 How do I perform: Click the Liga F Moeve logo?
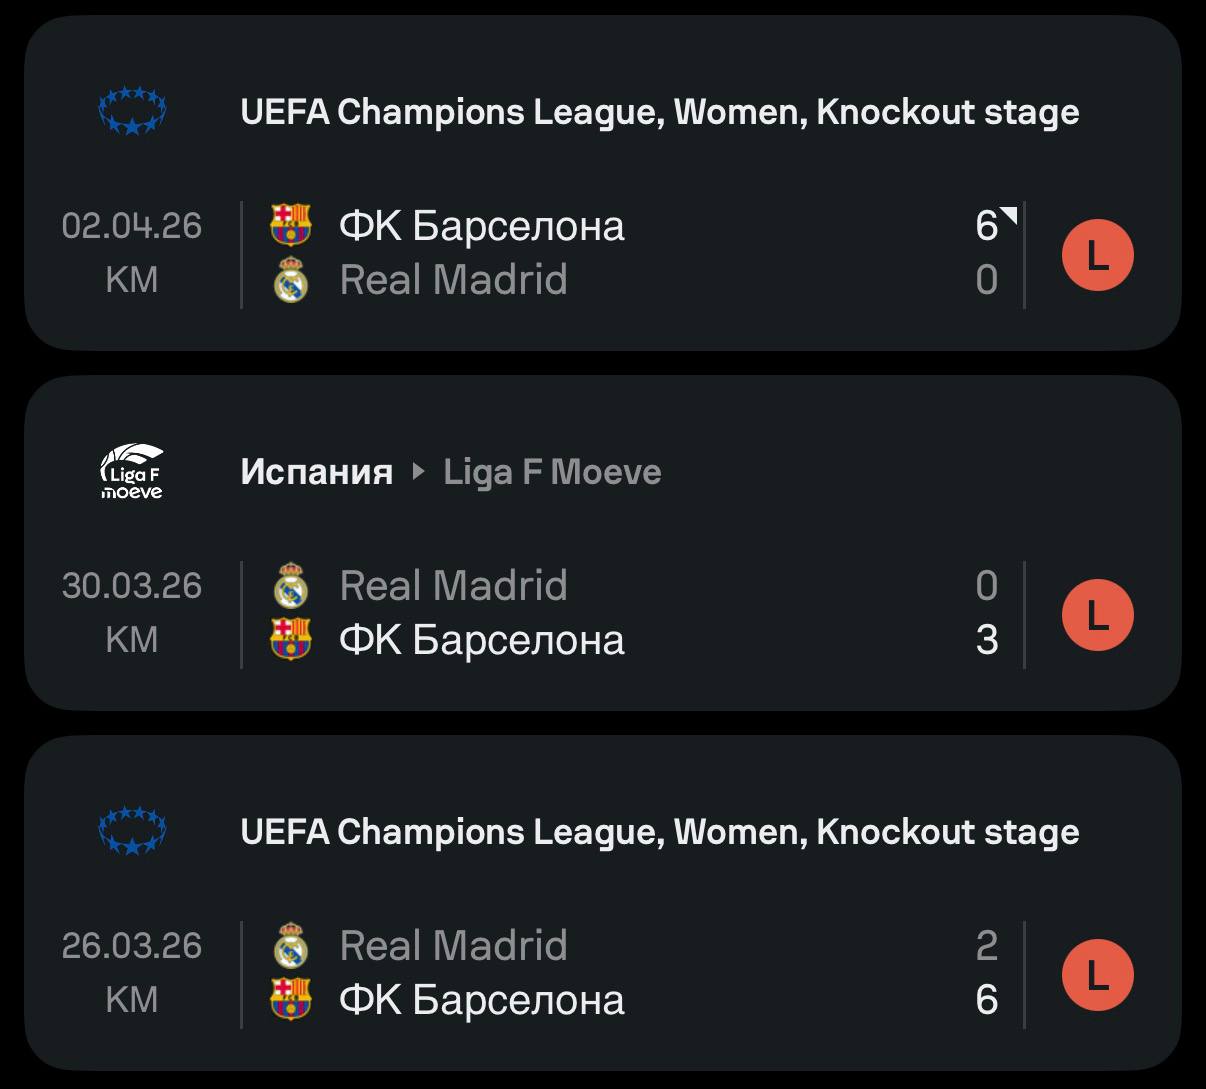(x=132, y=471)
